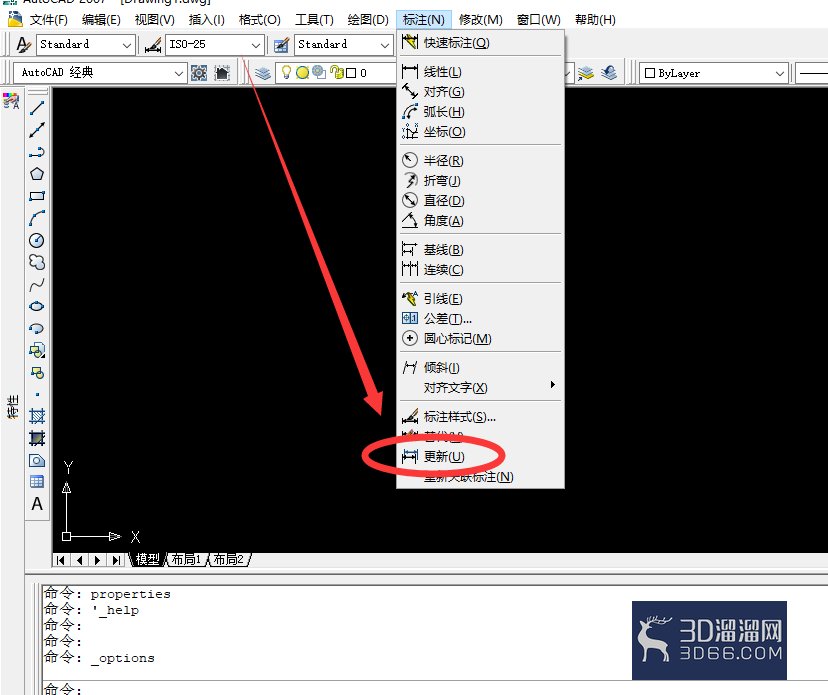Open the 视图(V) menu
828x695 pixels.
pos(154,20)
